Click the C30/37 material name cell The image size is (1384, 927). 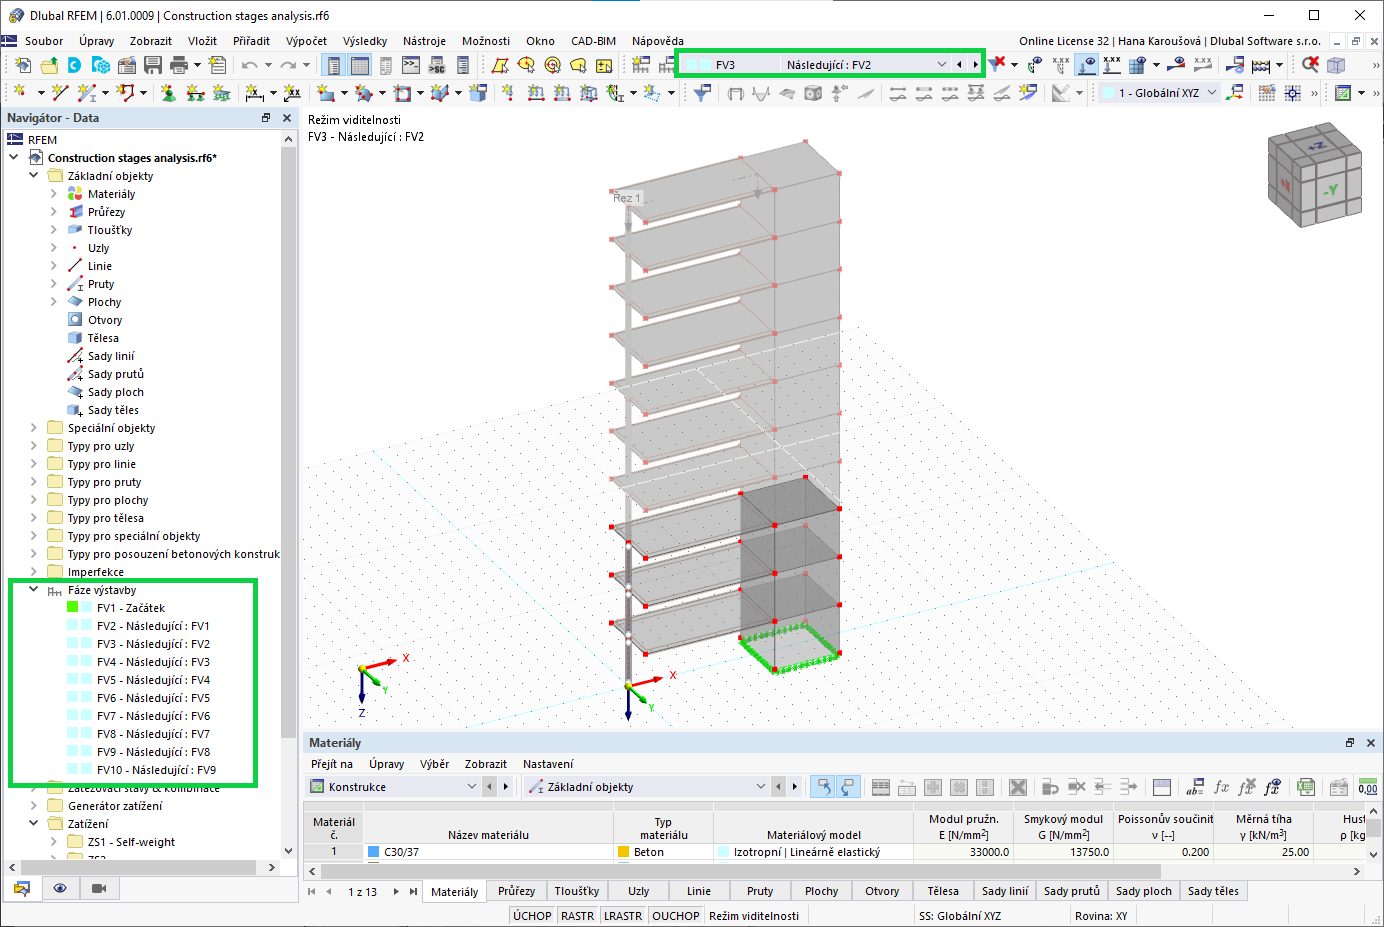488,852
